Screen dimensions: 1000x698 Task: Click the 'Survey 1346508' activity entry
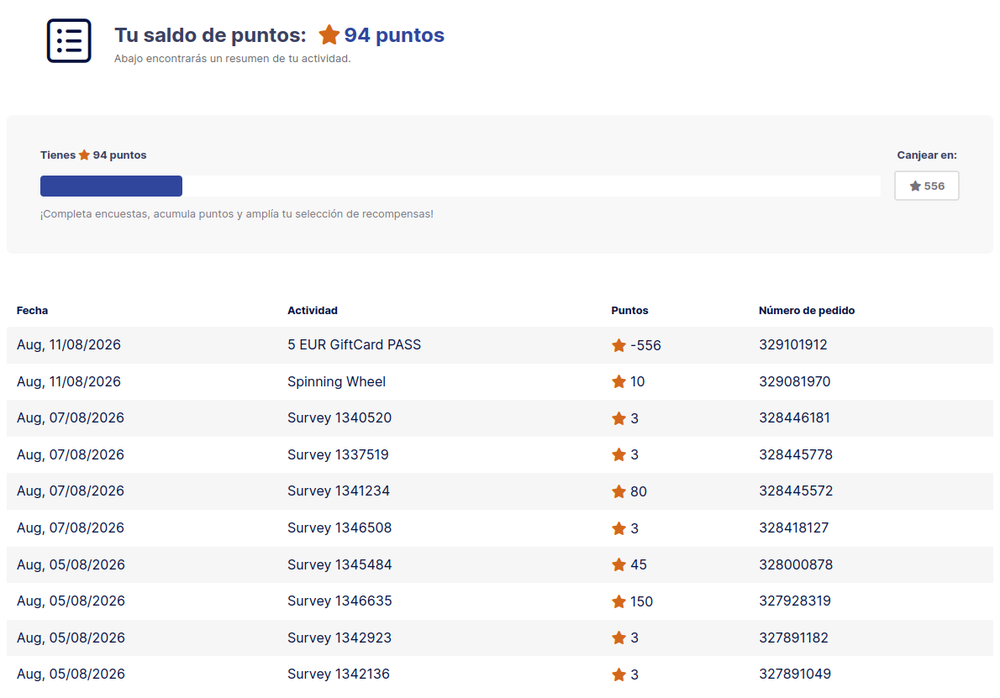339,528
